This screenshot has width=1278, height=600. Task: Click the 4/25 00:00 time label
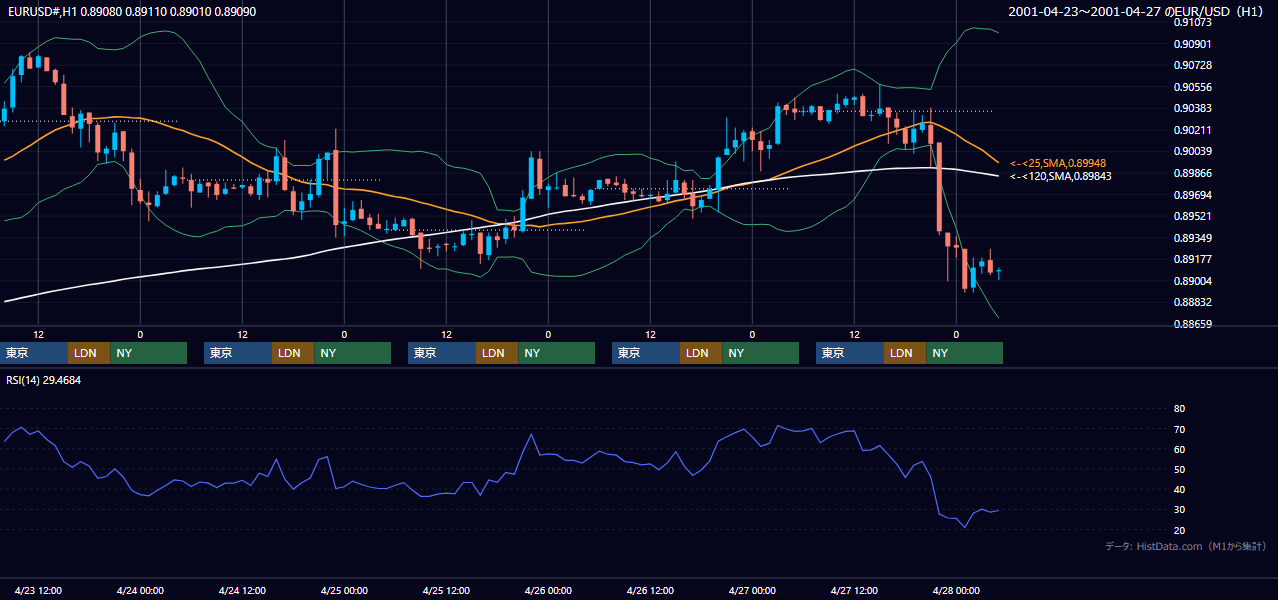tap(345, 590)
